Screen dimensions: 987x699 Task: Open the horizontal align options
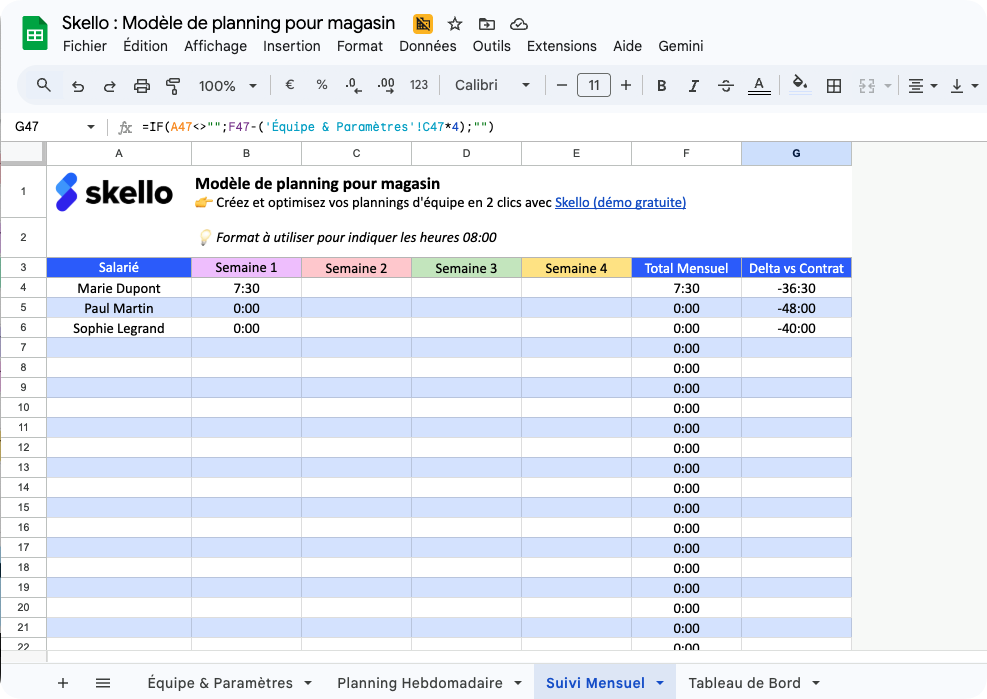(x=920, y=86)
